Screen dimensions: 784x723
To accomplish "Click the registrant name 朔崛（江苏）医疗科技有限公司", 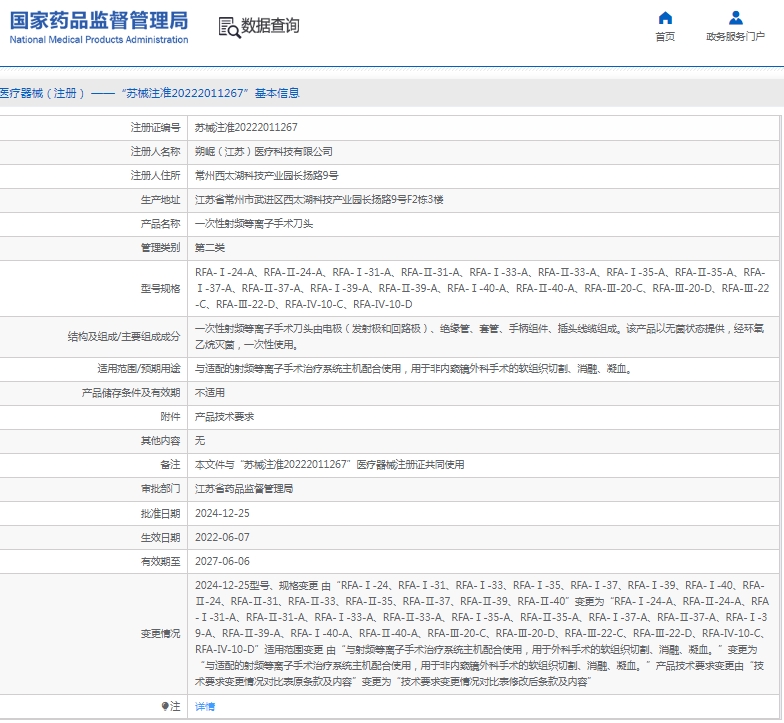I will [264, 152].
